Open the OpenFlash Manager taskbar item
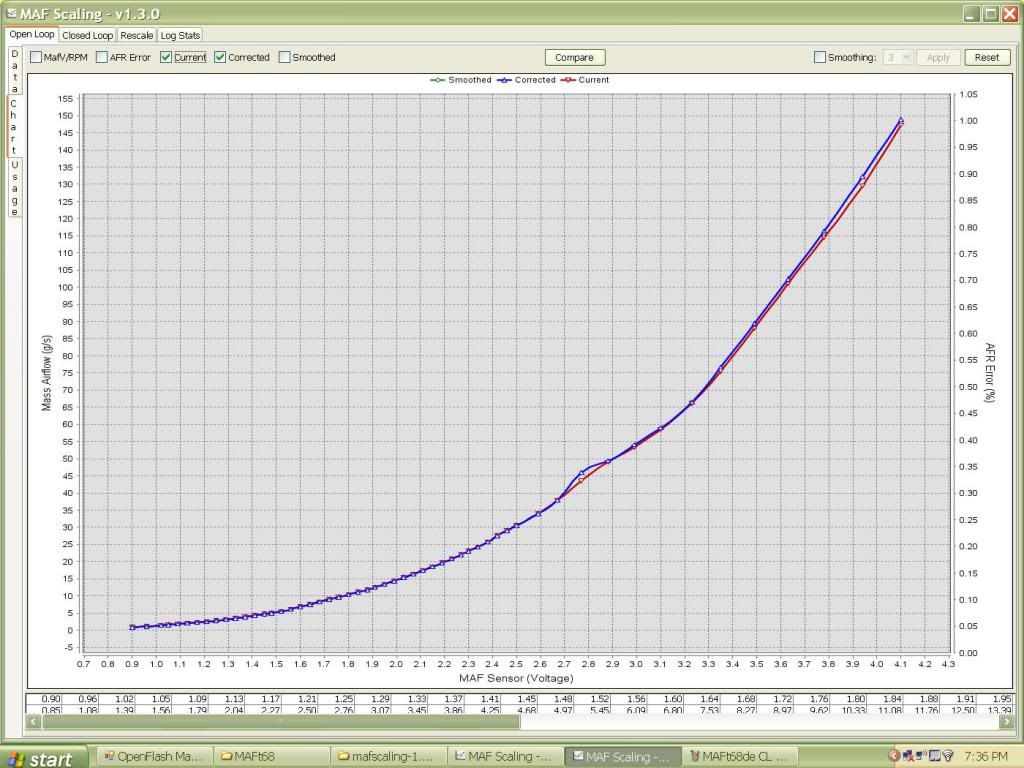Screen dimensions: 1024x768 click(154, 757)
